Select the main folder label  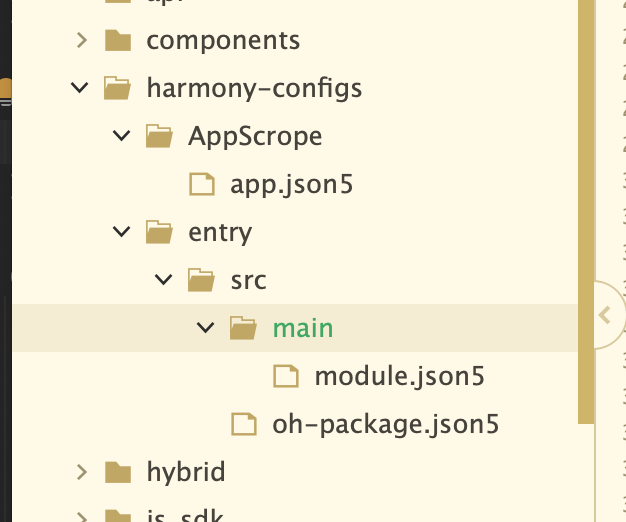point(303,328)
